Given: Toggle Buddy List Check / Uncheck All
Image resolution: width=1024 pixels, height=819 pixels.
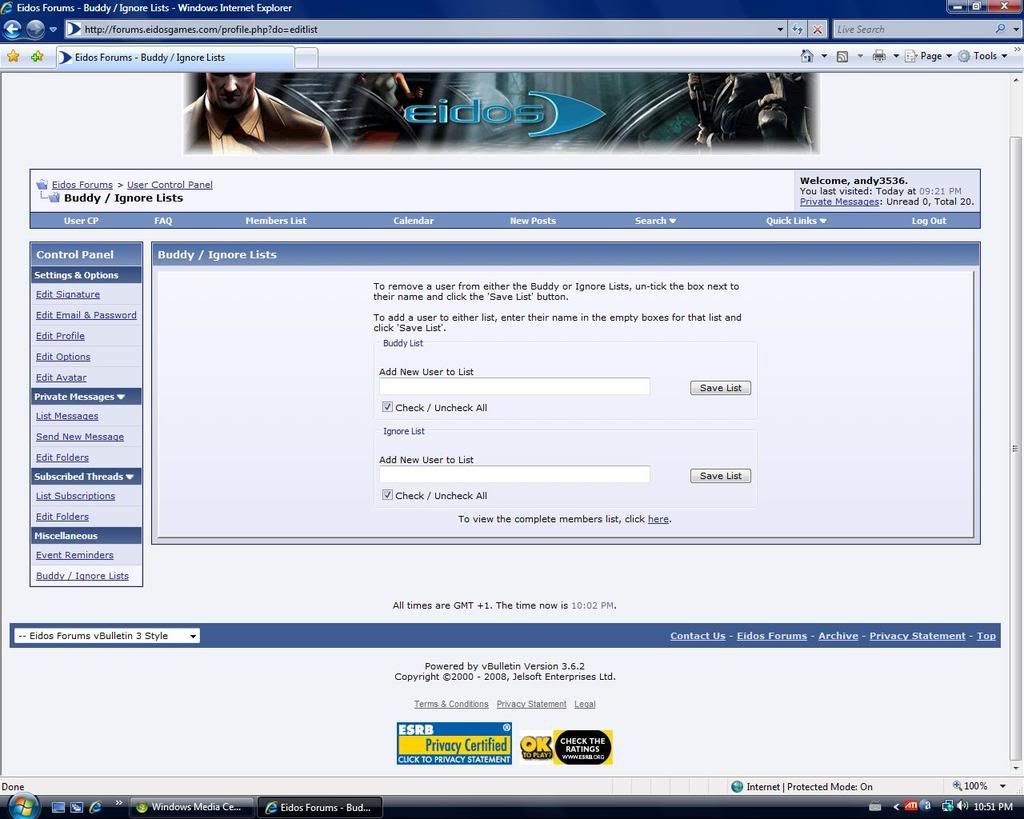Looking at the screenshot, I should (387, 407).
